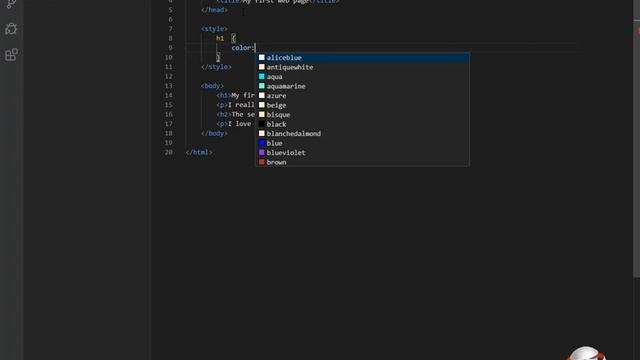Click the black color swatch
Screen dimensions: 640x360
(262, 124)
